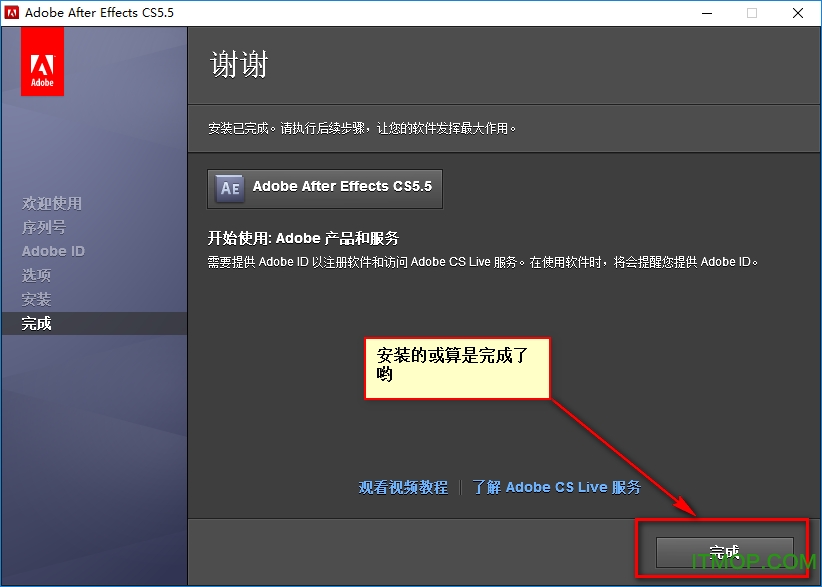The width and height of the screenshot is (822, 587).
Task: Click the AE badge next to the product name
Action: [228, 187]
